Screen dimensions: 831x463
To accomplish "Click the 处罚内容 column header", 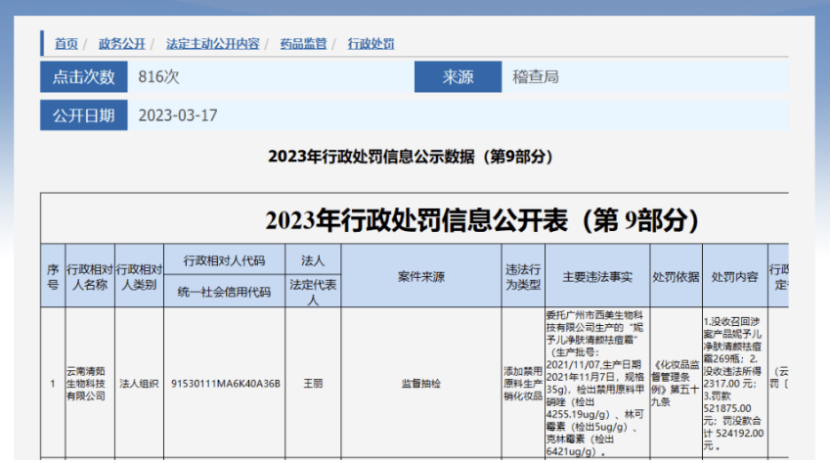I will tap(735, 276).
